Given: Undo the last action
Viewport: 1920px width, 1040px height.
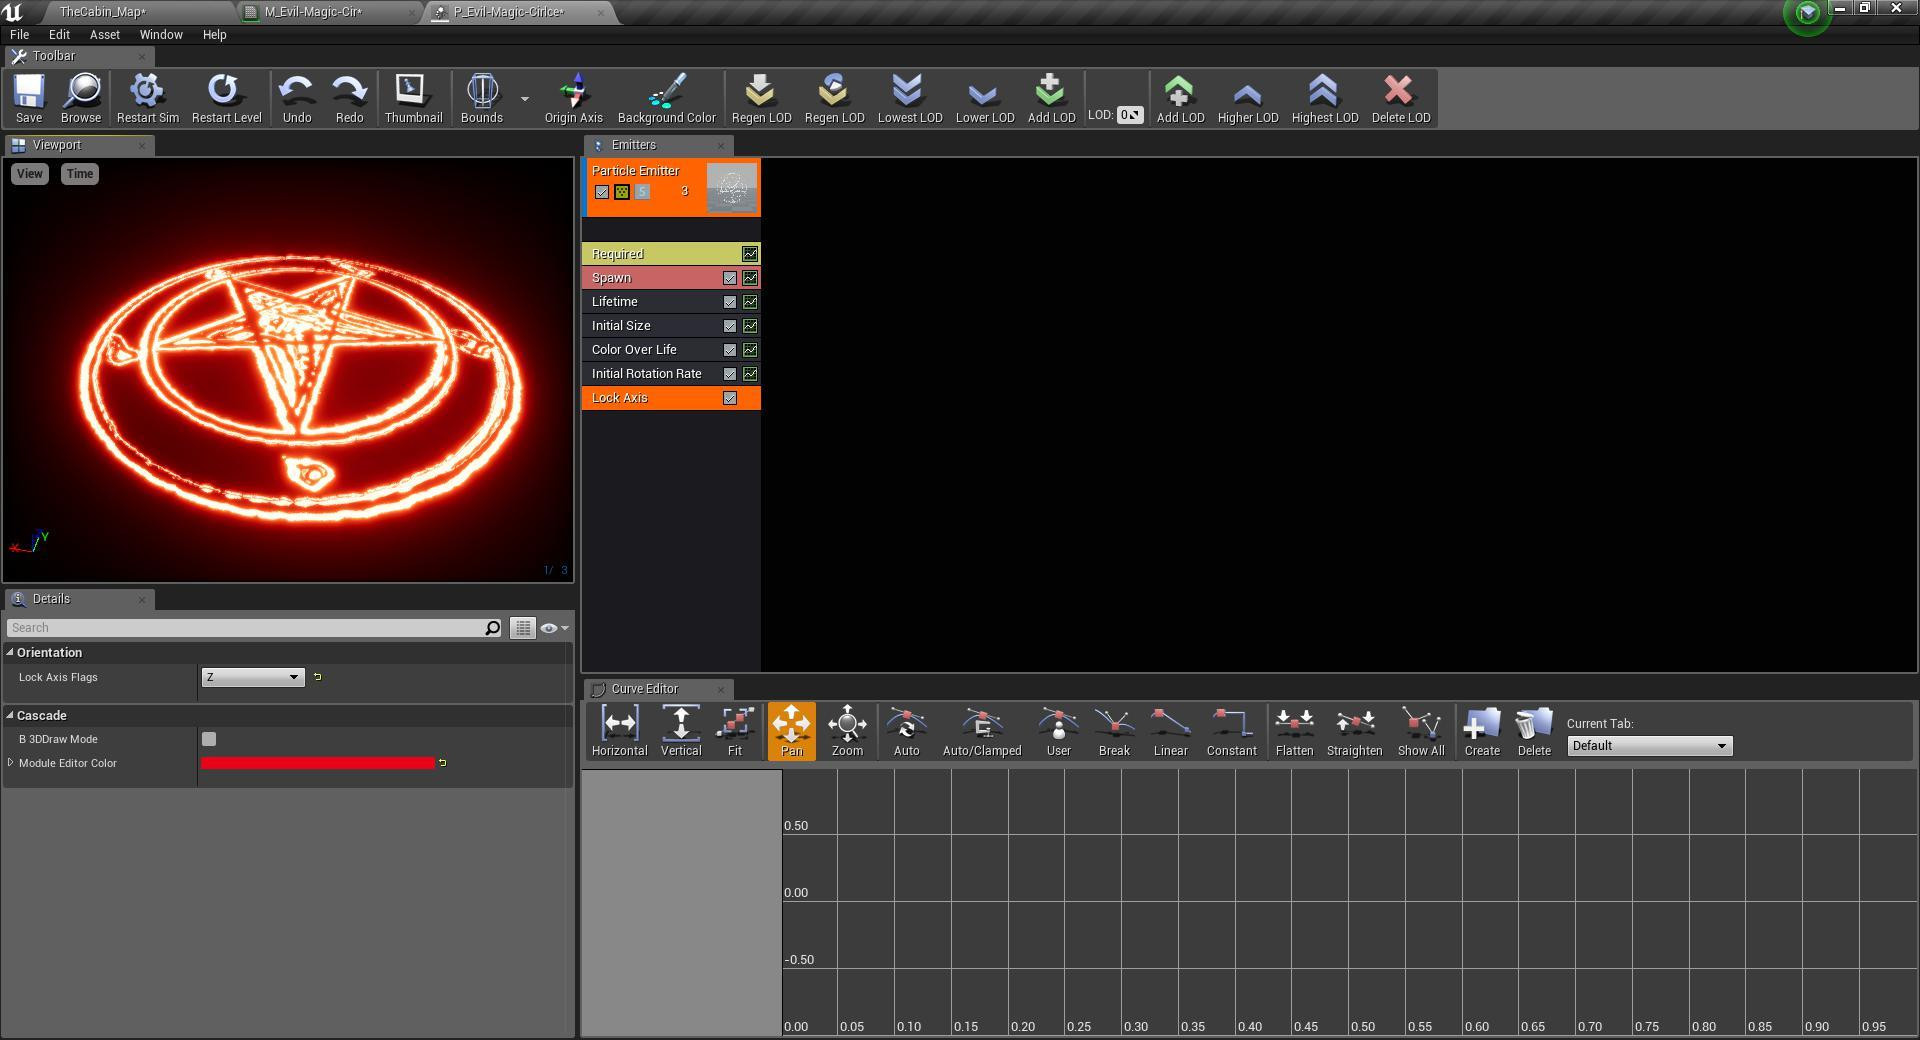Looking at the screenshot, I should [x=297, y=98].
